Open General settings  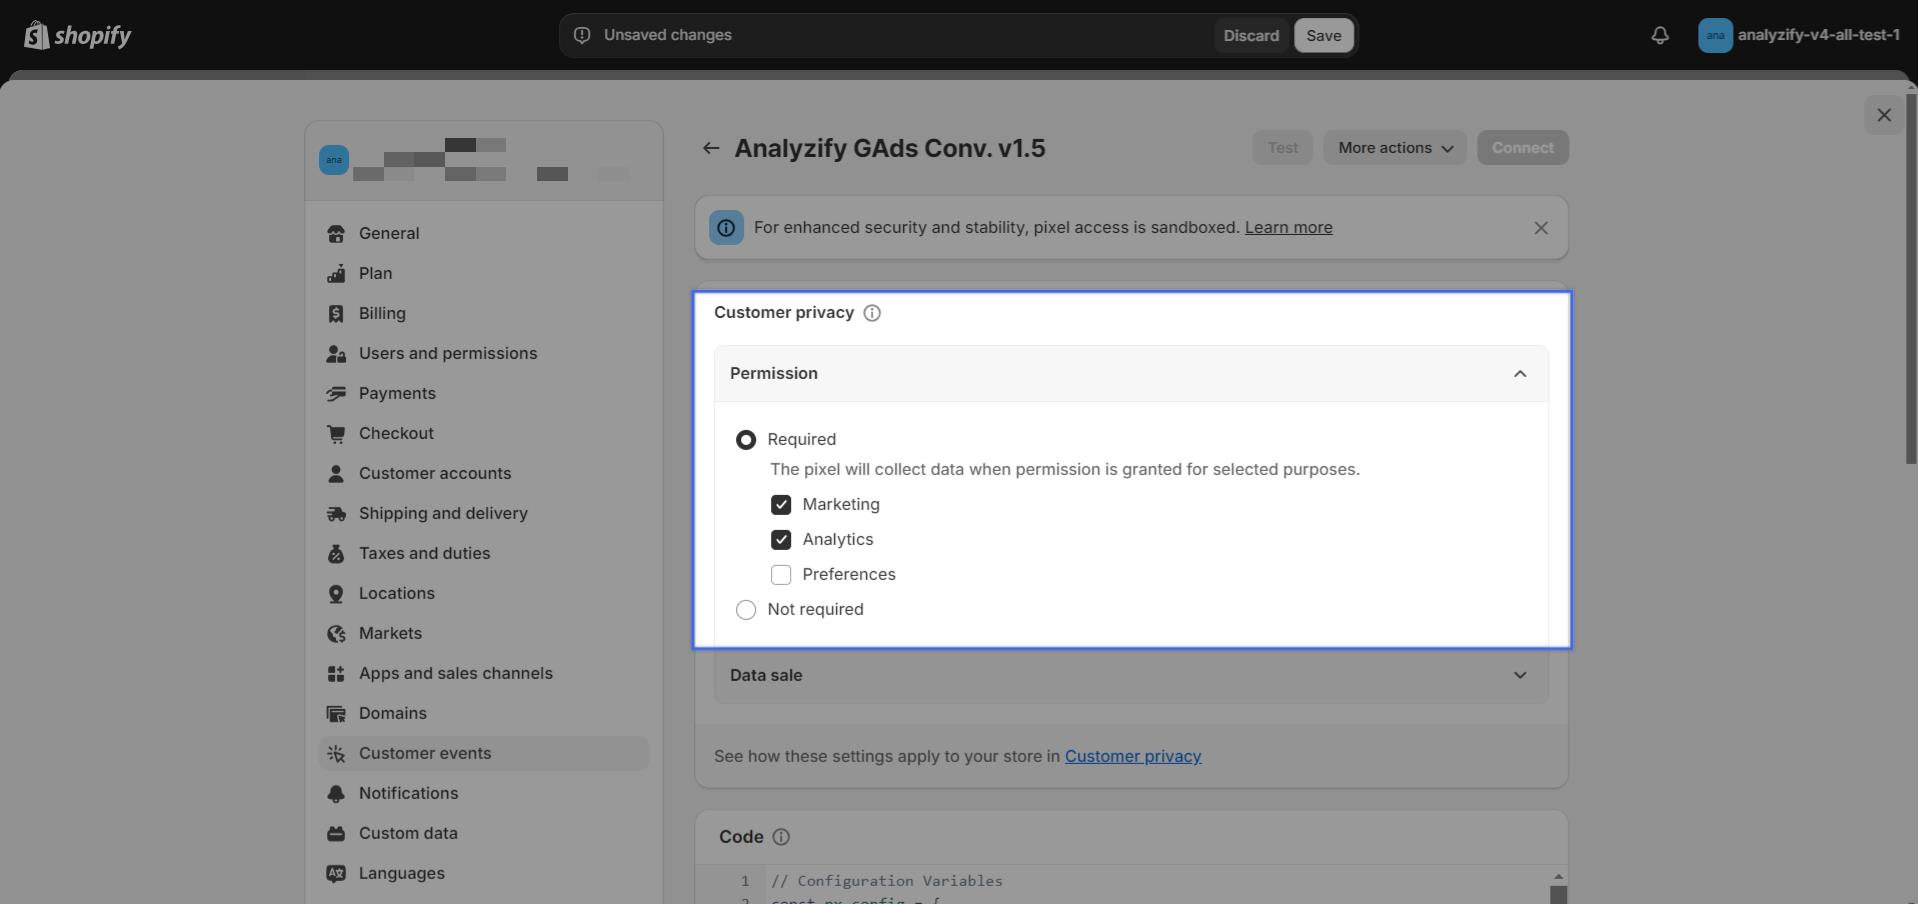point(484,233)
